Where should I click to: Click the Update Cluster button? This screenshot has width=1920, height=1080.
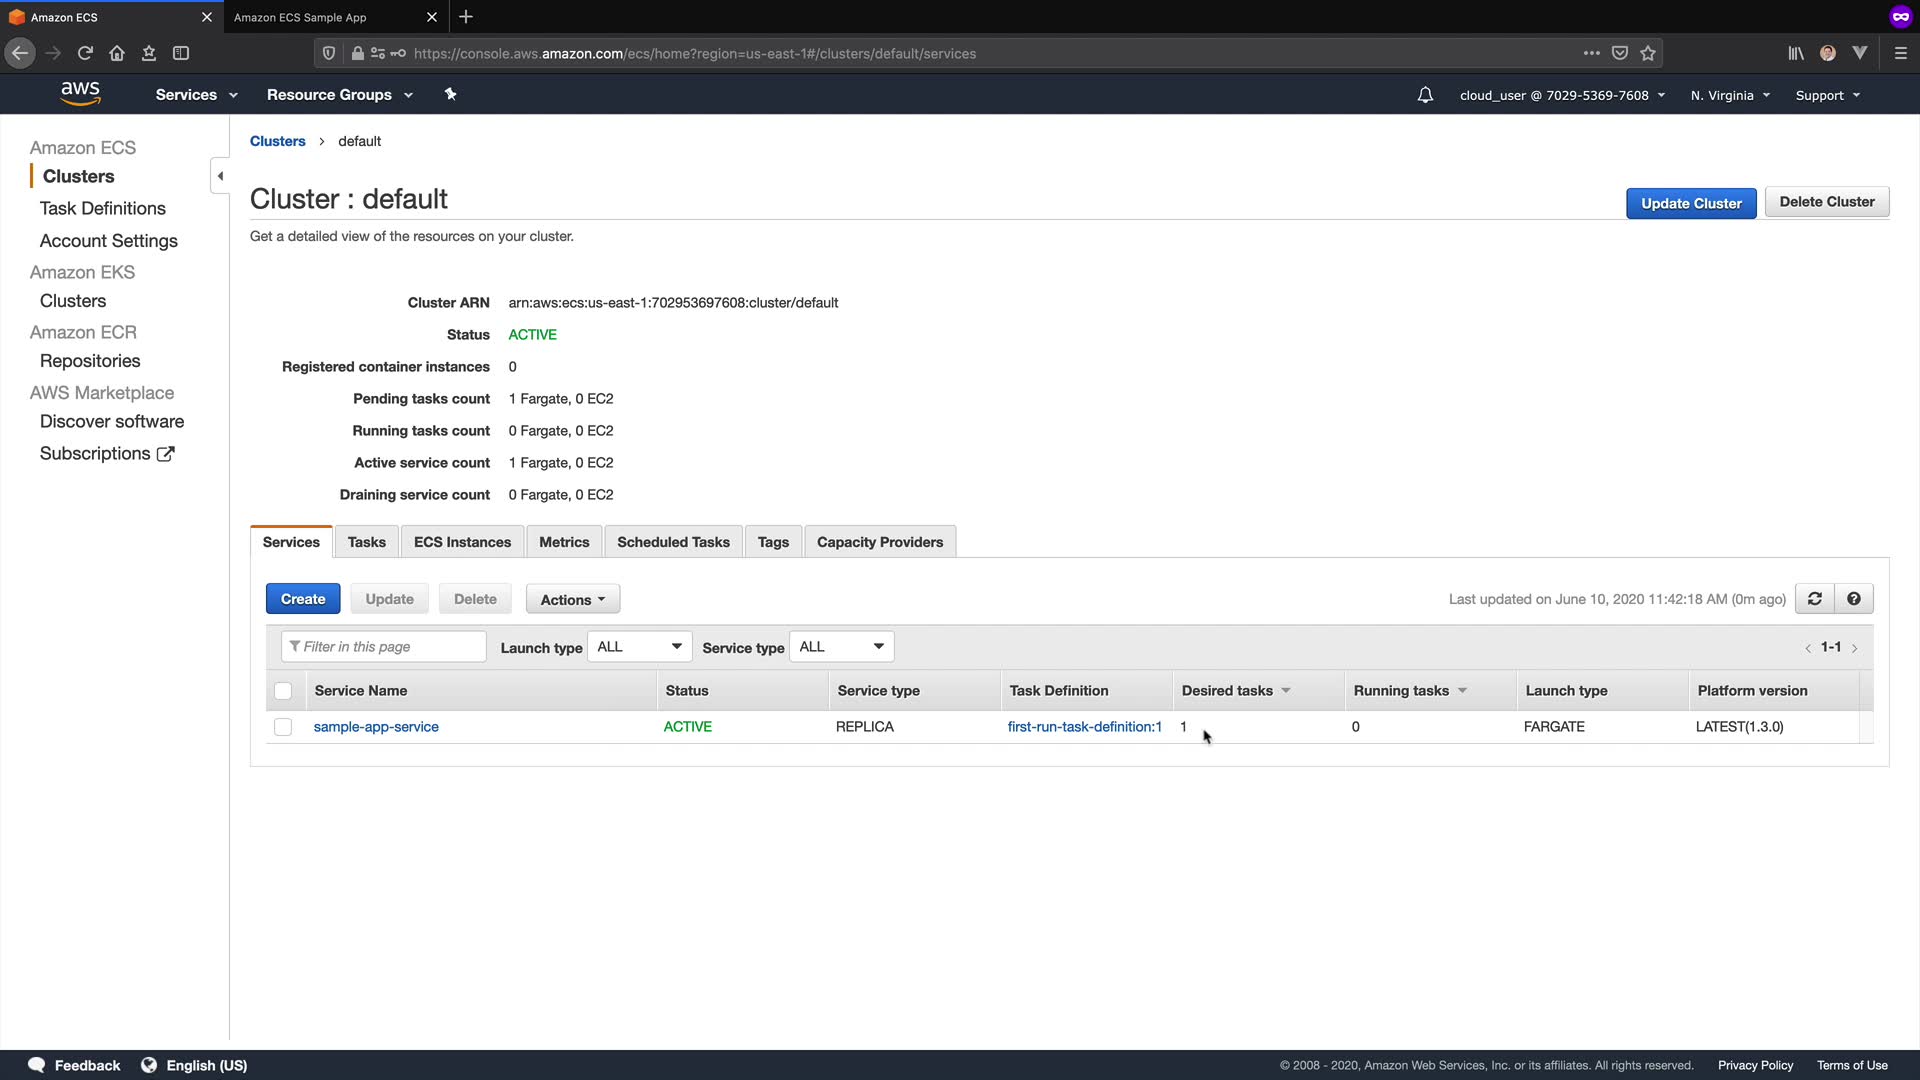(x=1690, y=203)
